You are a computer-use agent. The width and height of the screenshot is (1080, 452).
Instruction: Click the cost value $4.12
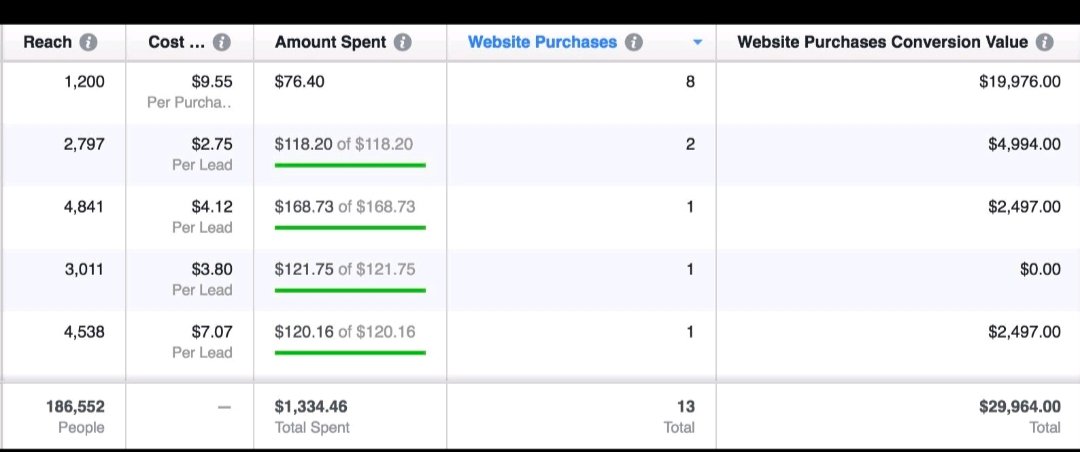point(212,207)
